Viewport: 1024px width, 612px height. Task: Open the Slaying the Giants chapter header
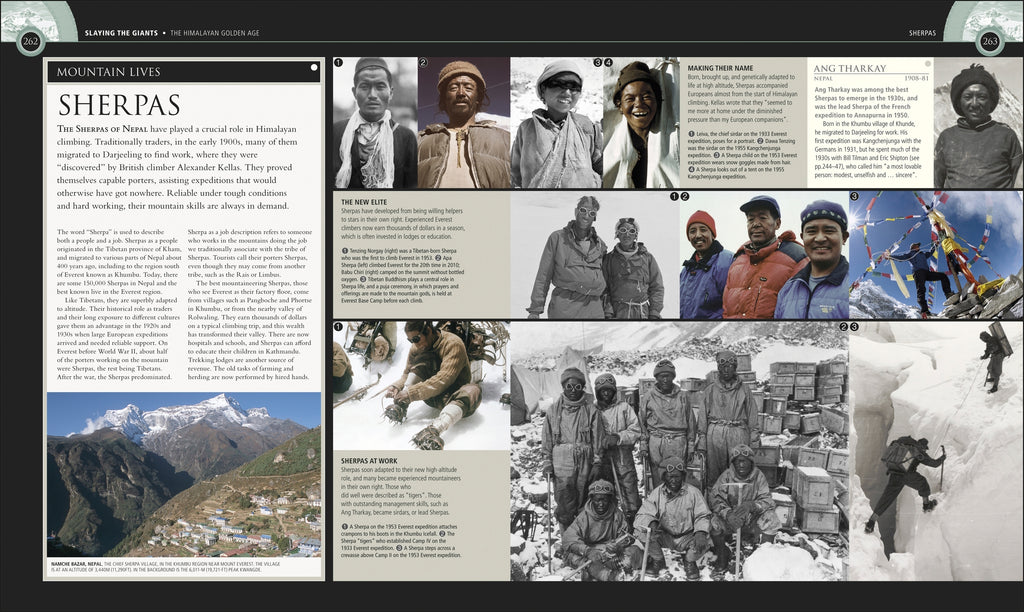pyautogui.click(x=117, y=33)
